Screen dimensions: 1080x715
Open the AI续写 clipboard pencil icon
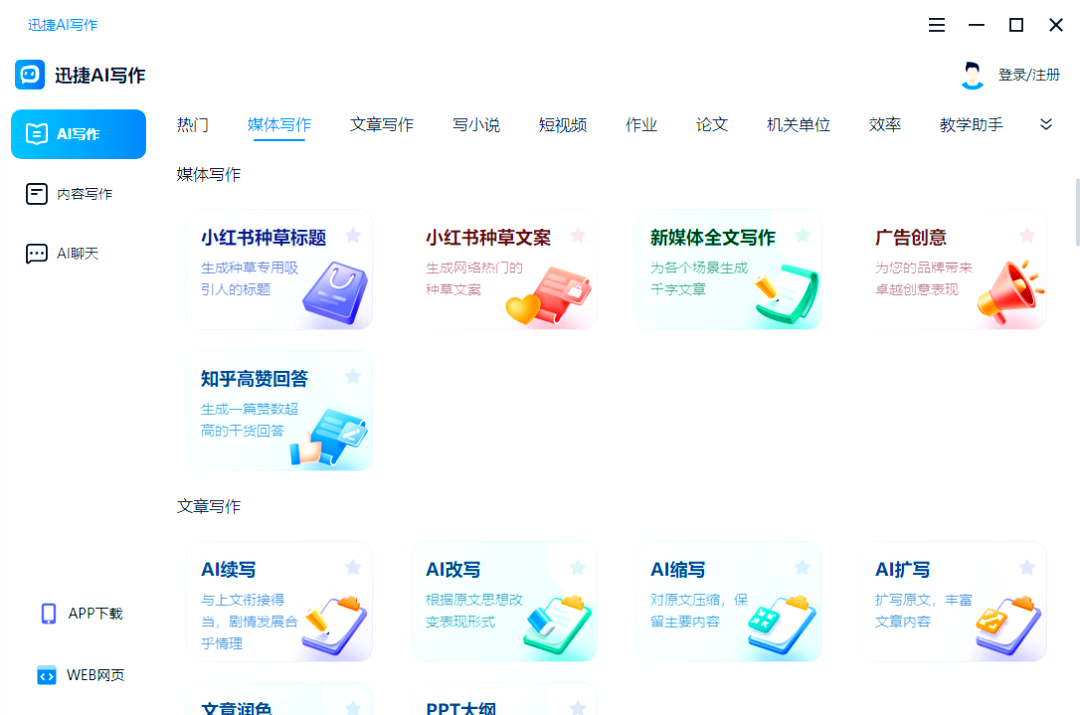pos(335,625)
